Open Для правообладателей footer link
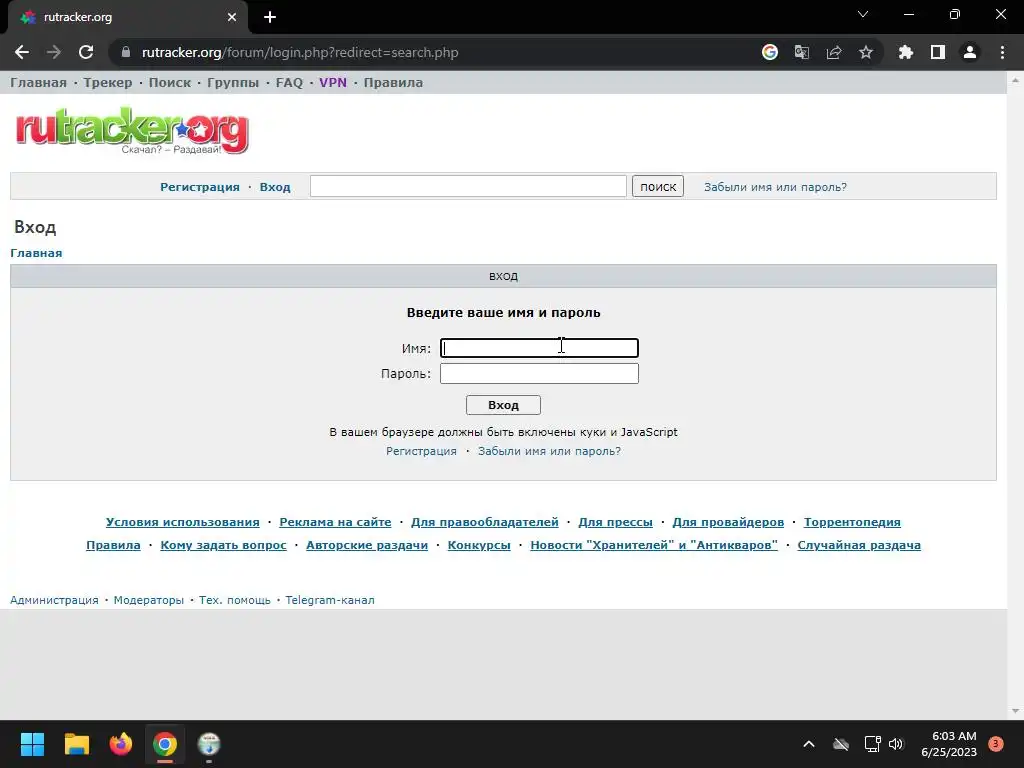 click(x=485, y=522)
